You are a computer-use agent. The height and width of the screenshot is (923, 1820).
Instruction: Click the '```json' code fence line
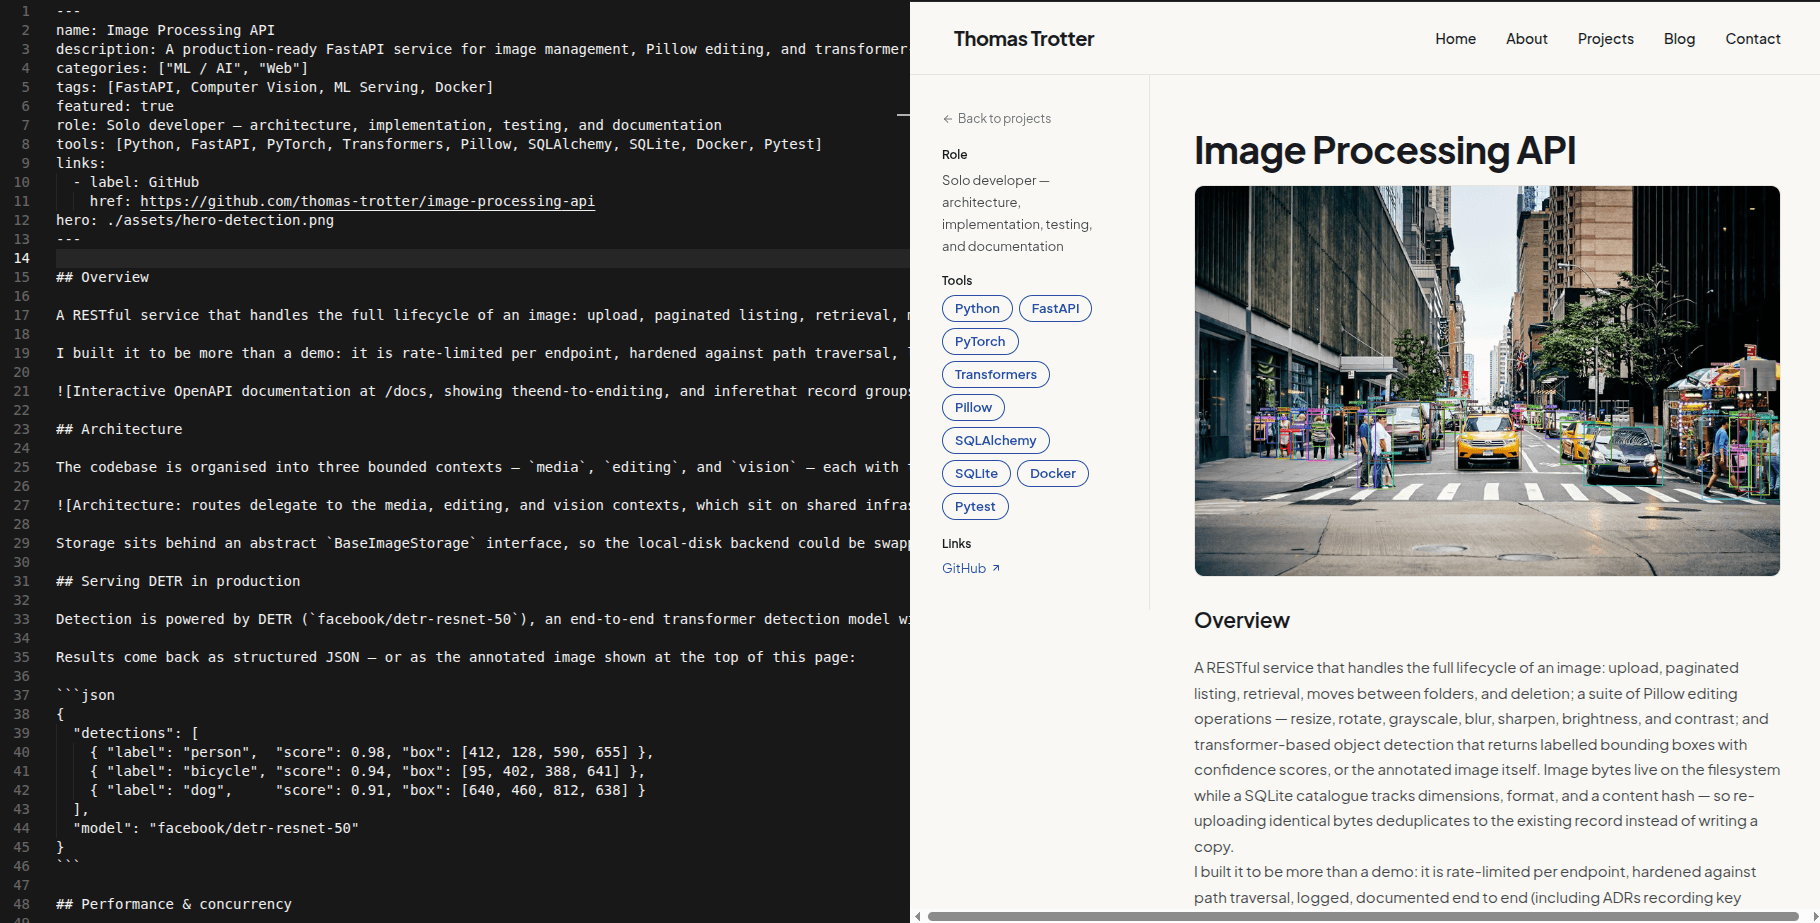pyautogui.click(x=85, y=695)
